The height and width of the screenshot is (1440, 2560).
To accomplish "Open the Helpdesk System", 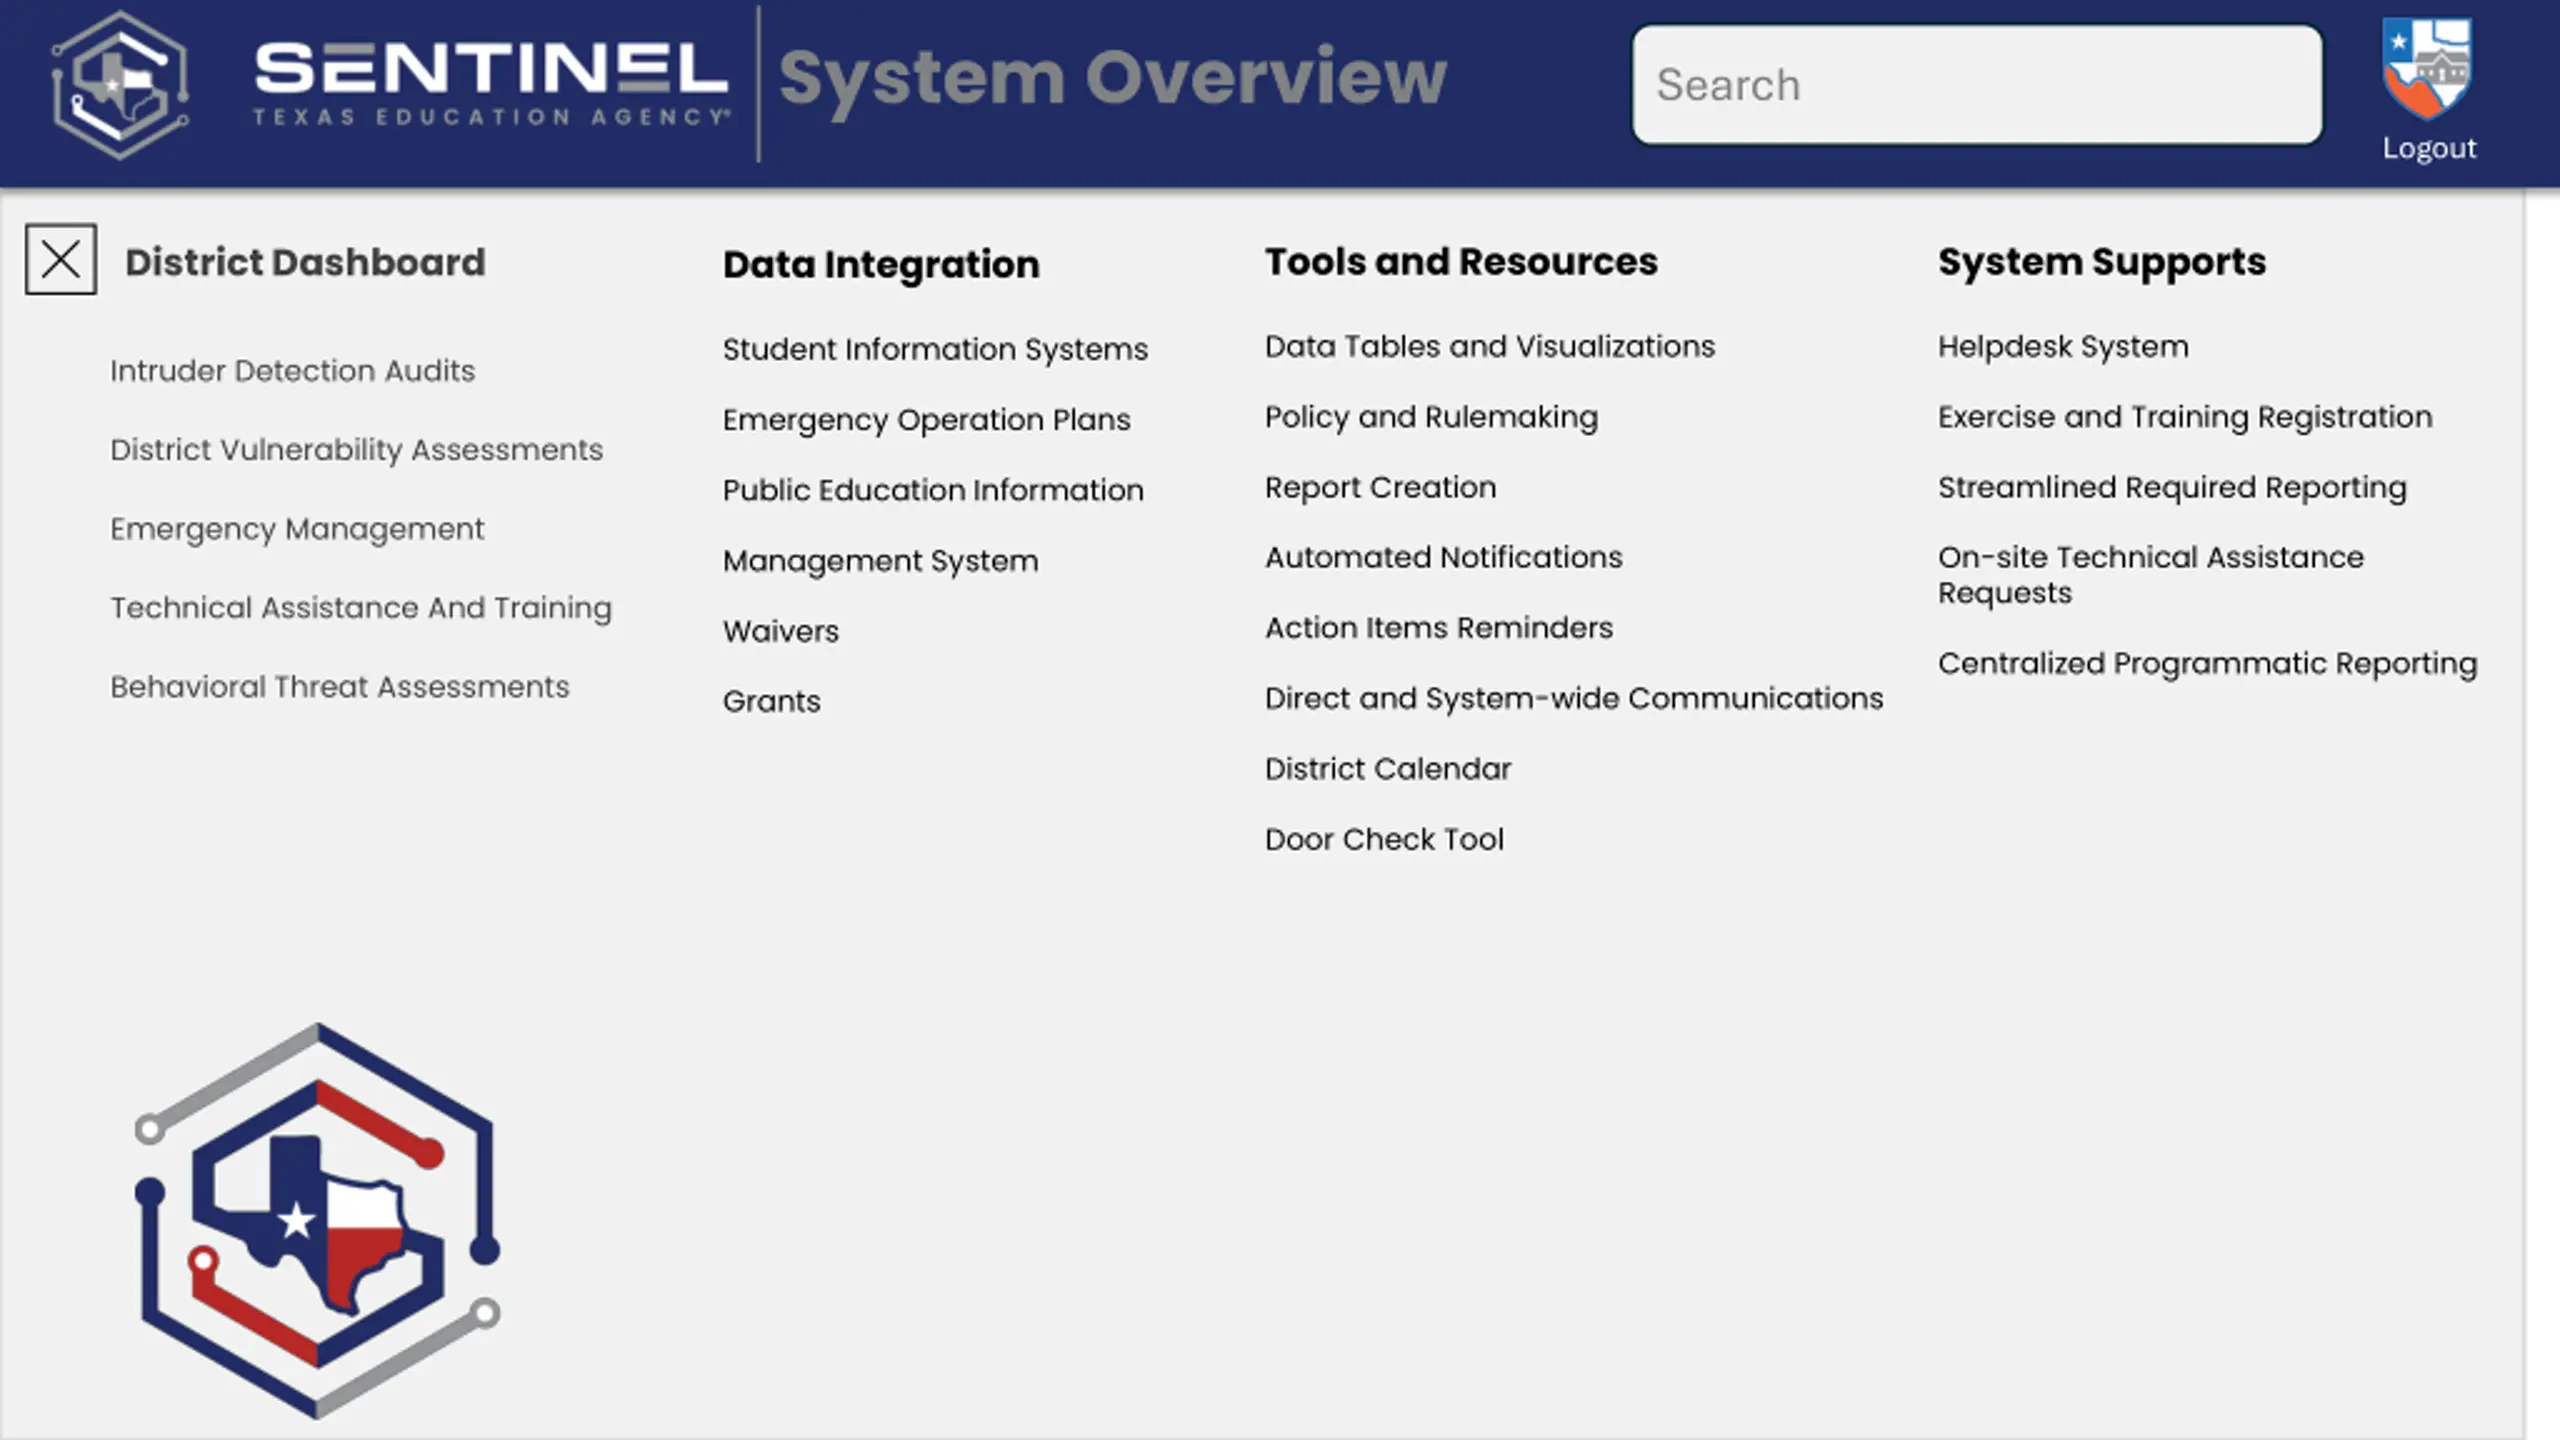I will point(2063,347).
